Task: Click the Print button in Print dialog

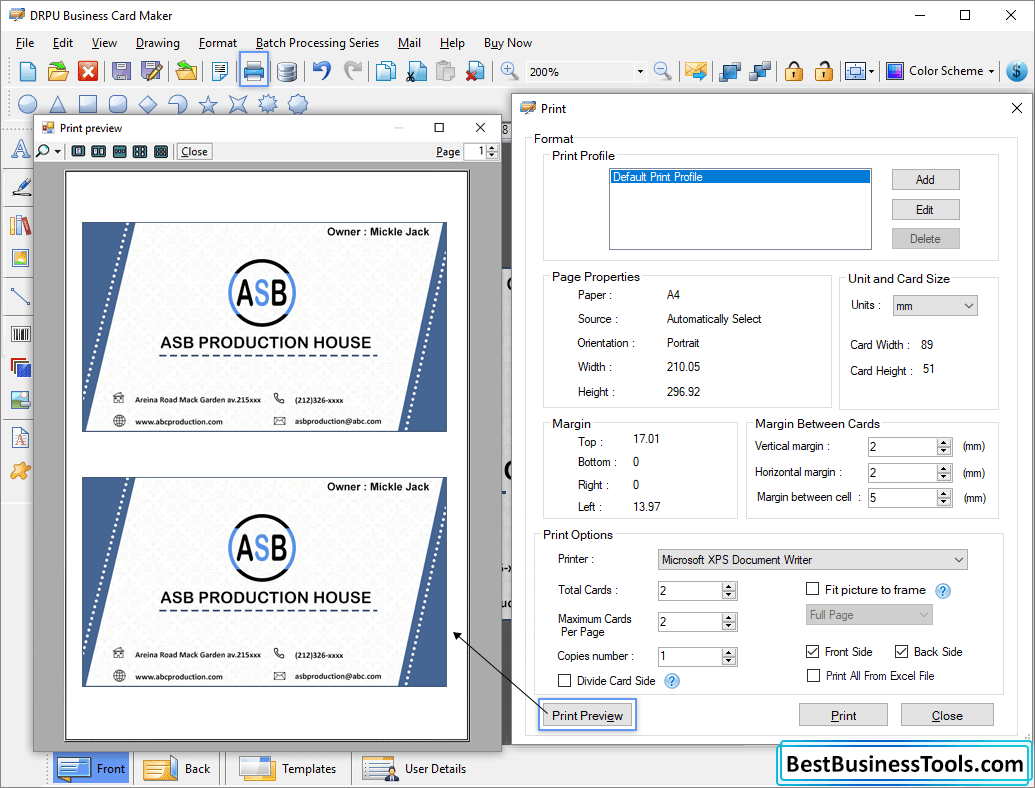Action: click(x=843, y=715)
